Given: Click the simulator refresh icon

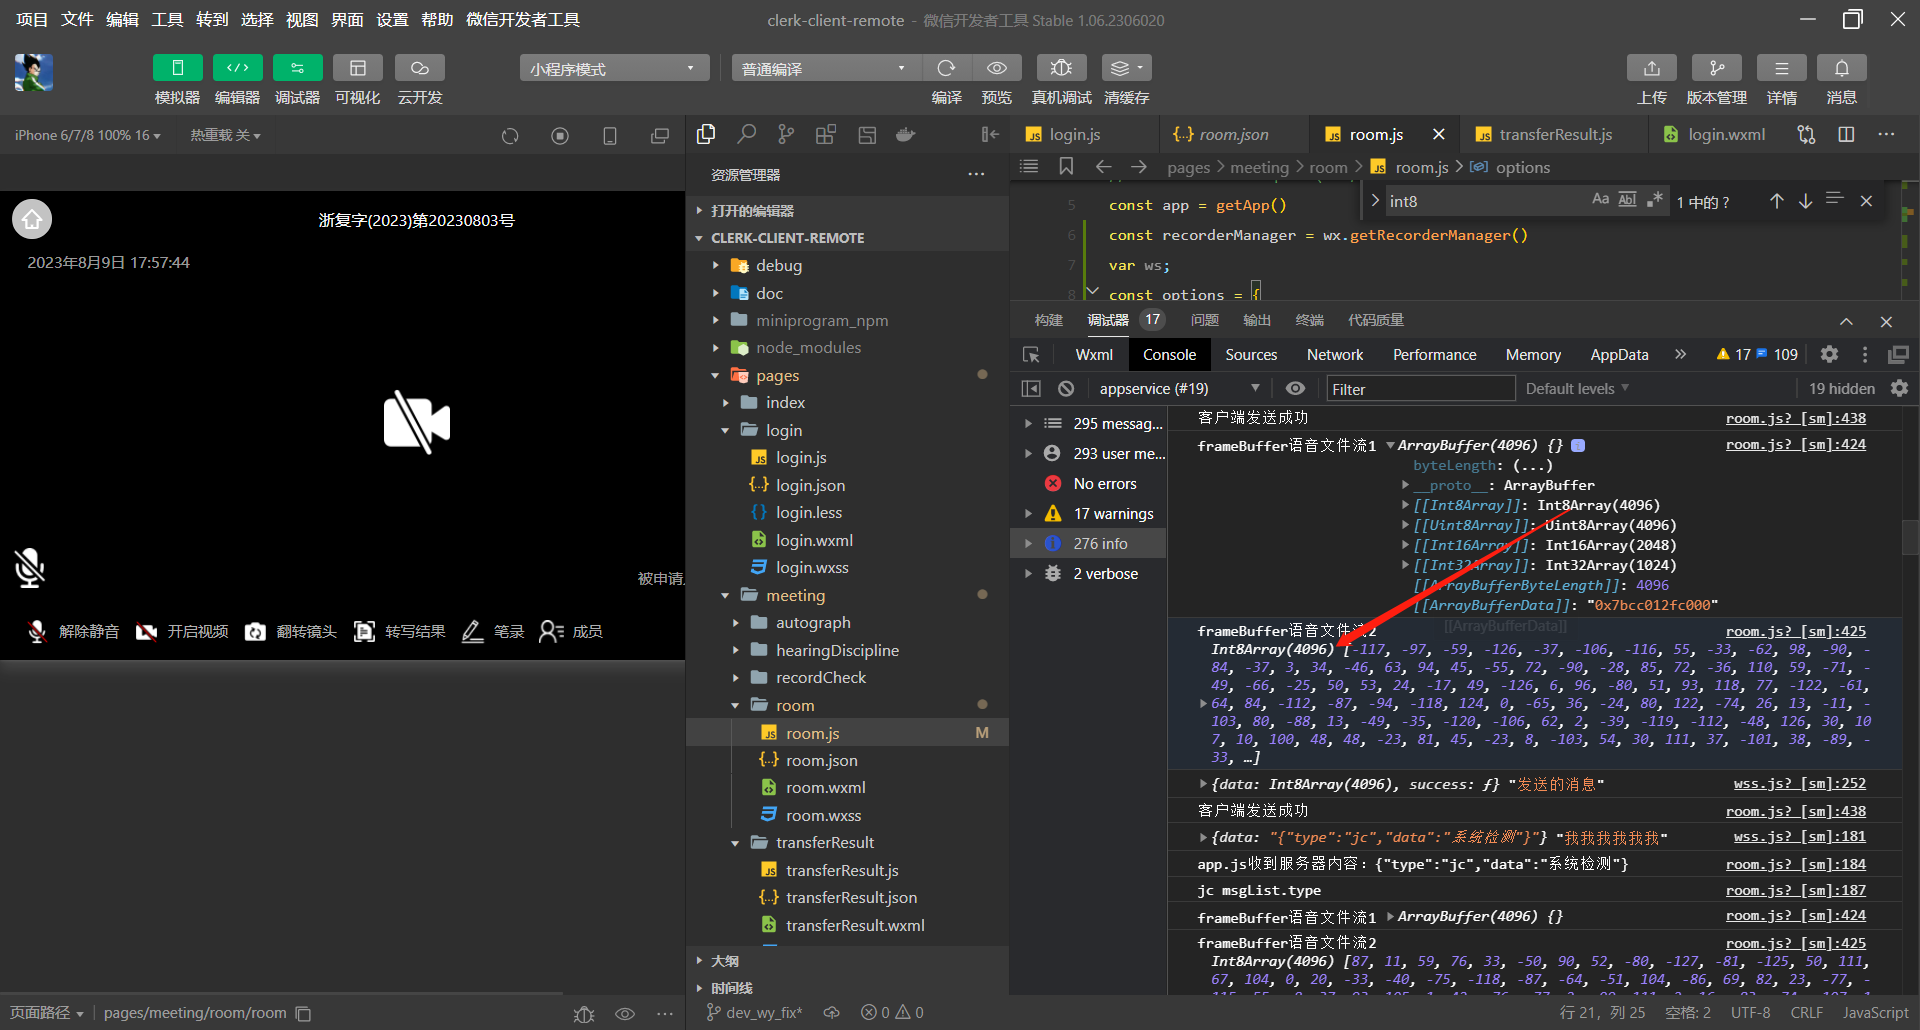Looking at the screenshot, I should pos(510,135).
